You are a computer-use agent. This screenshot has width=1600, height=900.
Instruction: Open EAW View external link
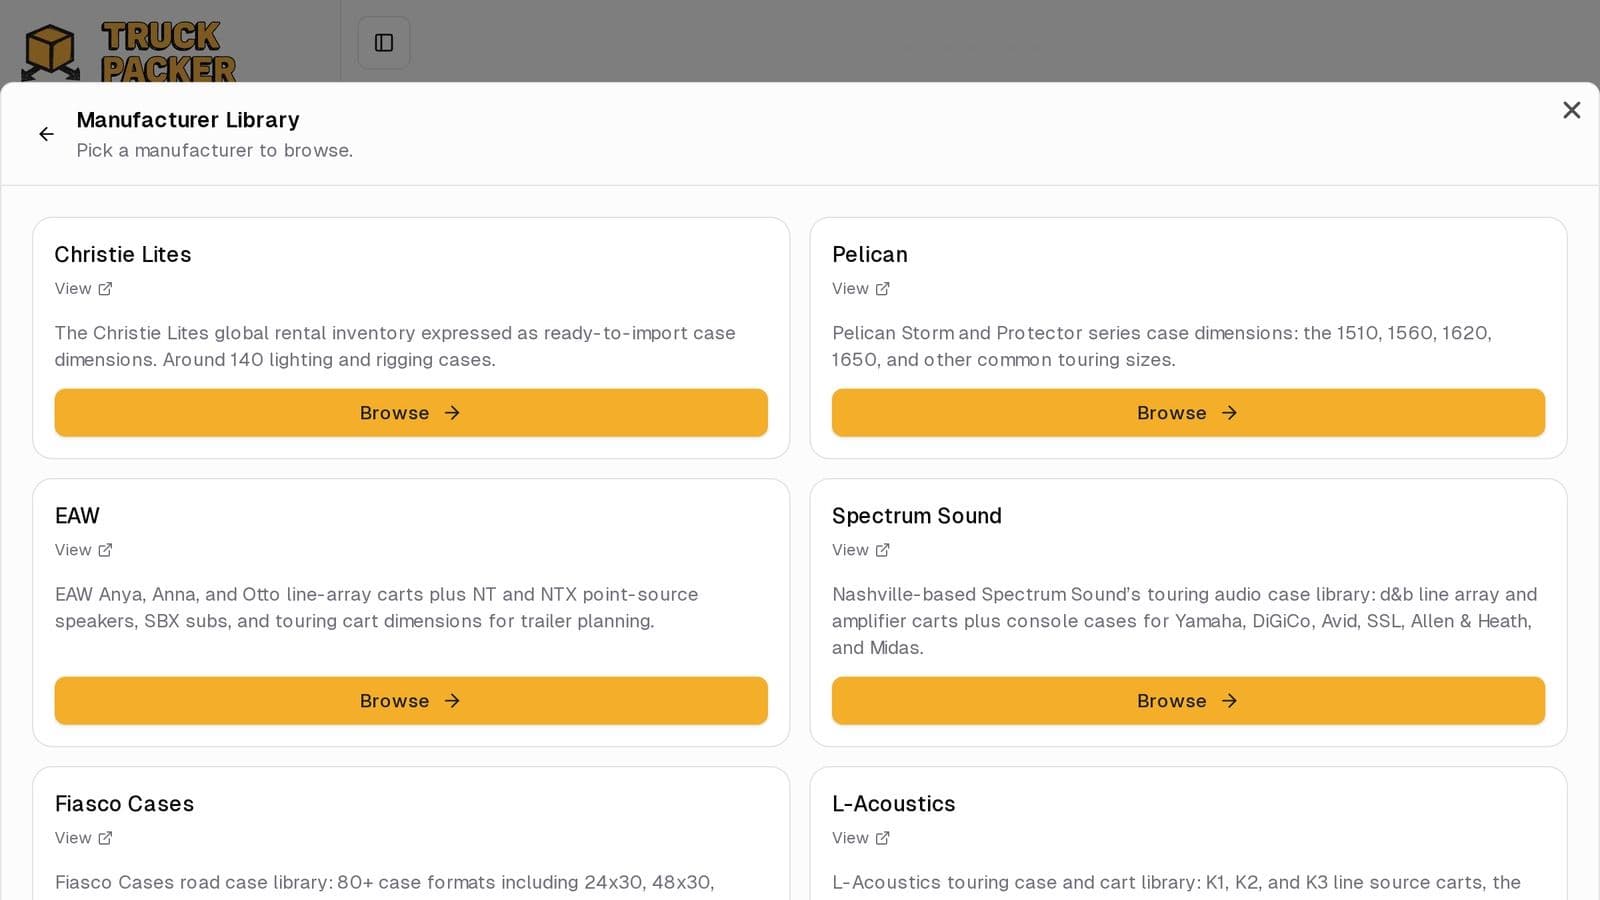pyautogui.click(x=84, y=550)
